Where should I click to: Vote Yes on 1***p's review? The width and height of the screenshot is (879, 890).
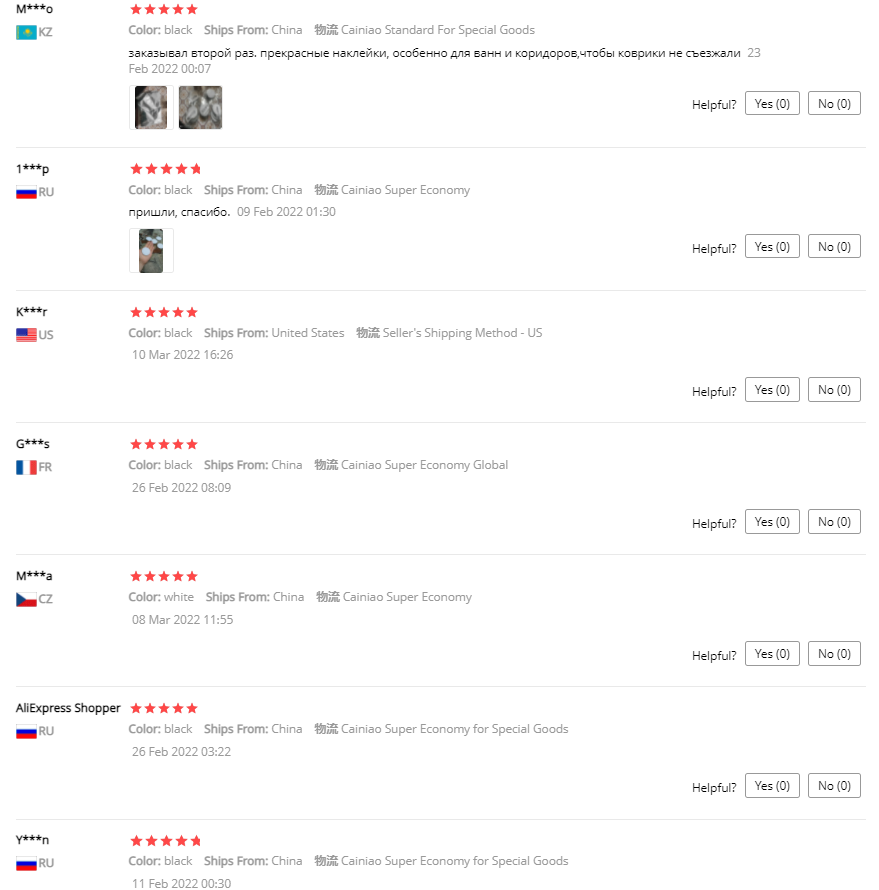[772, 246]
